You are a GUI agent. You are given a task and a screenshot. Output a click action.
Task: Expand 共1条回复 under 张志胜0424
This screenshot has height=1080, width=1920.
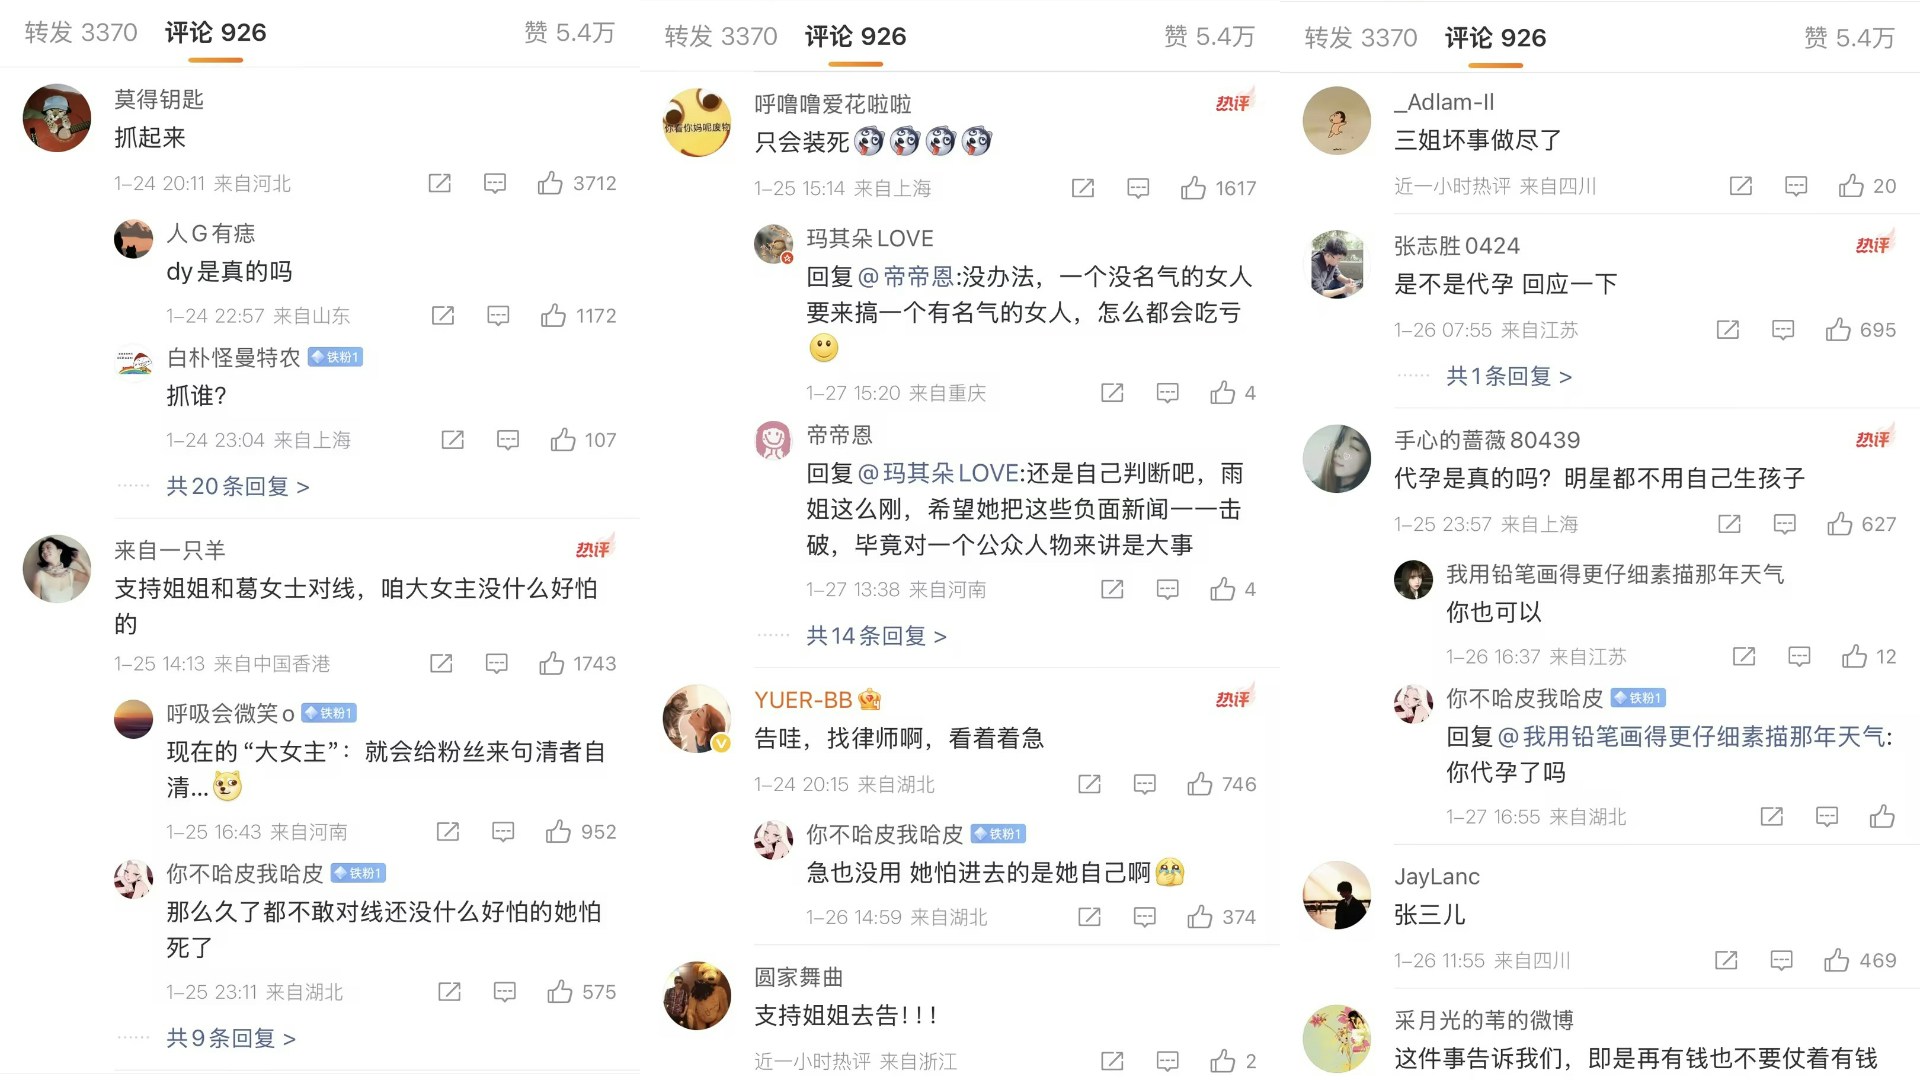tap(1509, 377)
